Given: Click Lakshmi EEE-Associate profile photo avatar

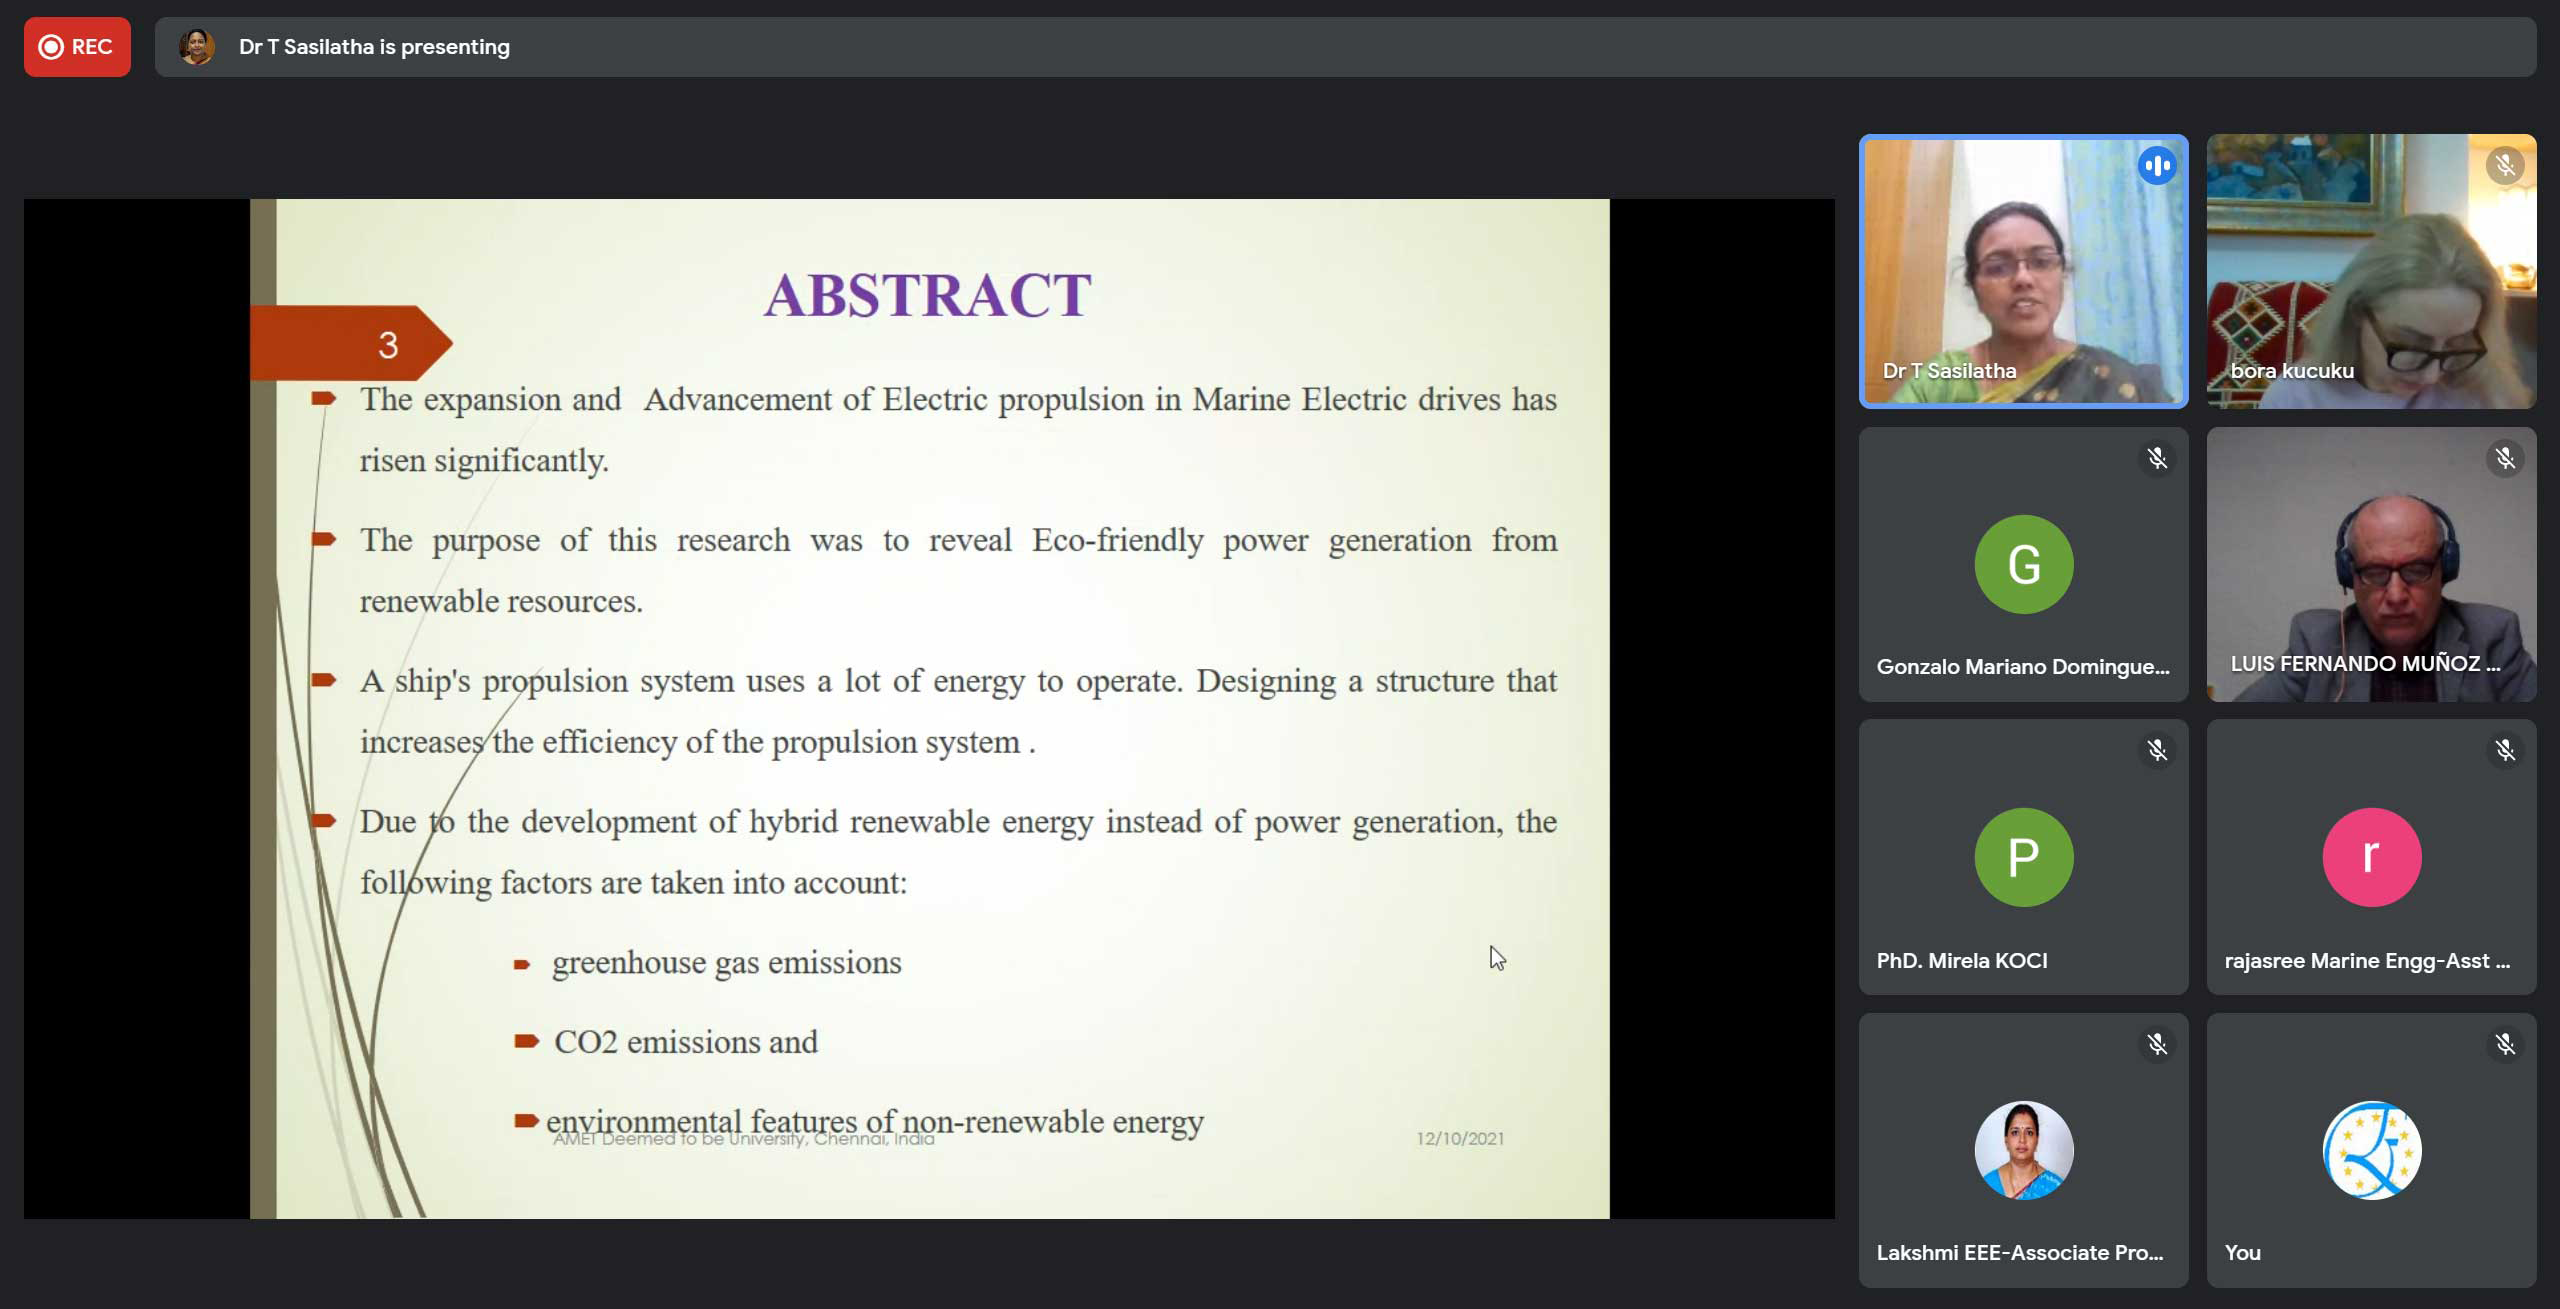Looking at the screenshot, I should coord(2023,1150).
